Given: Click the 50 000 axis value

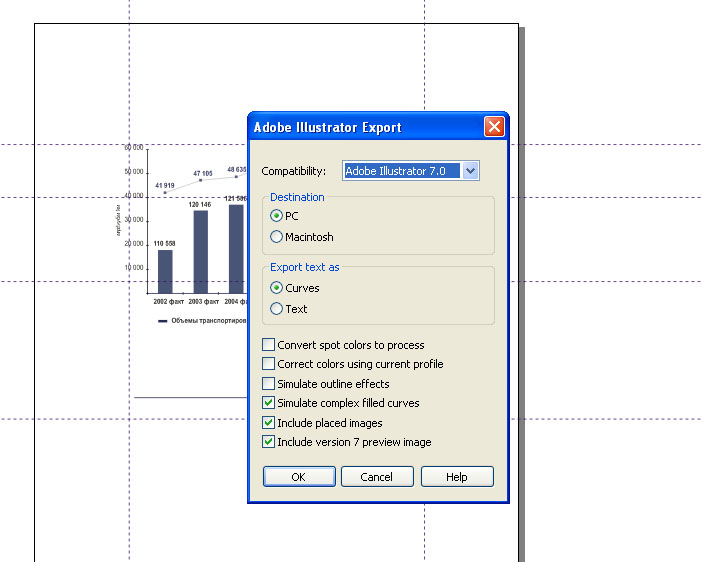Looking at the screenshot, I should point(134,172).
